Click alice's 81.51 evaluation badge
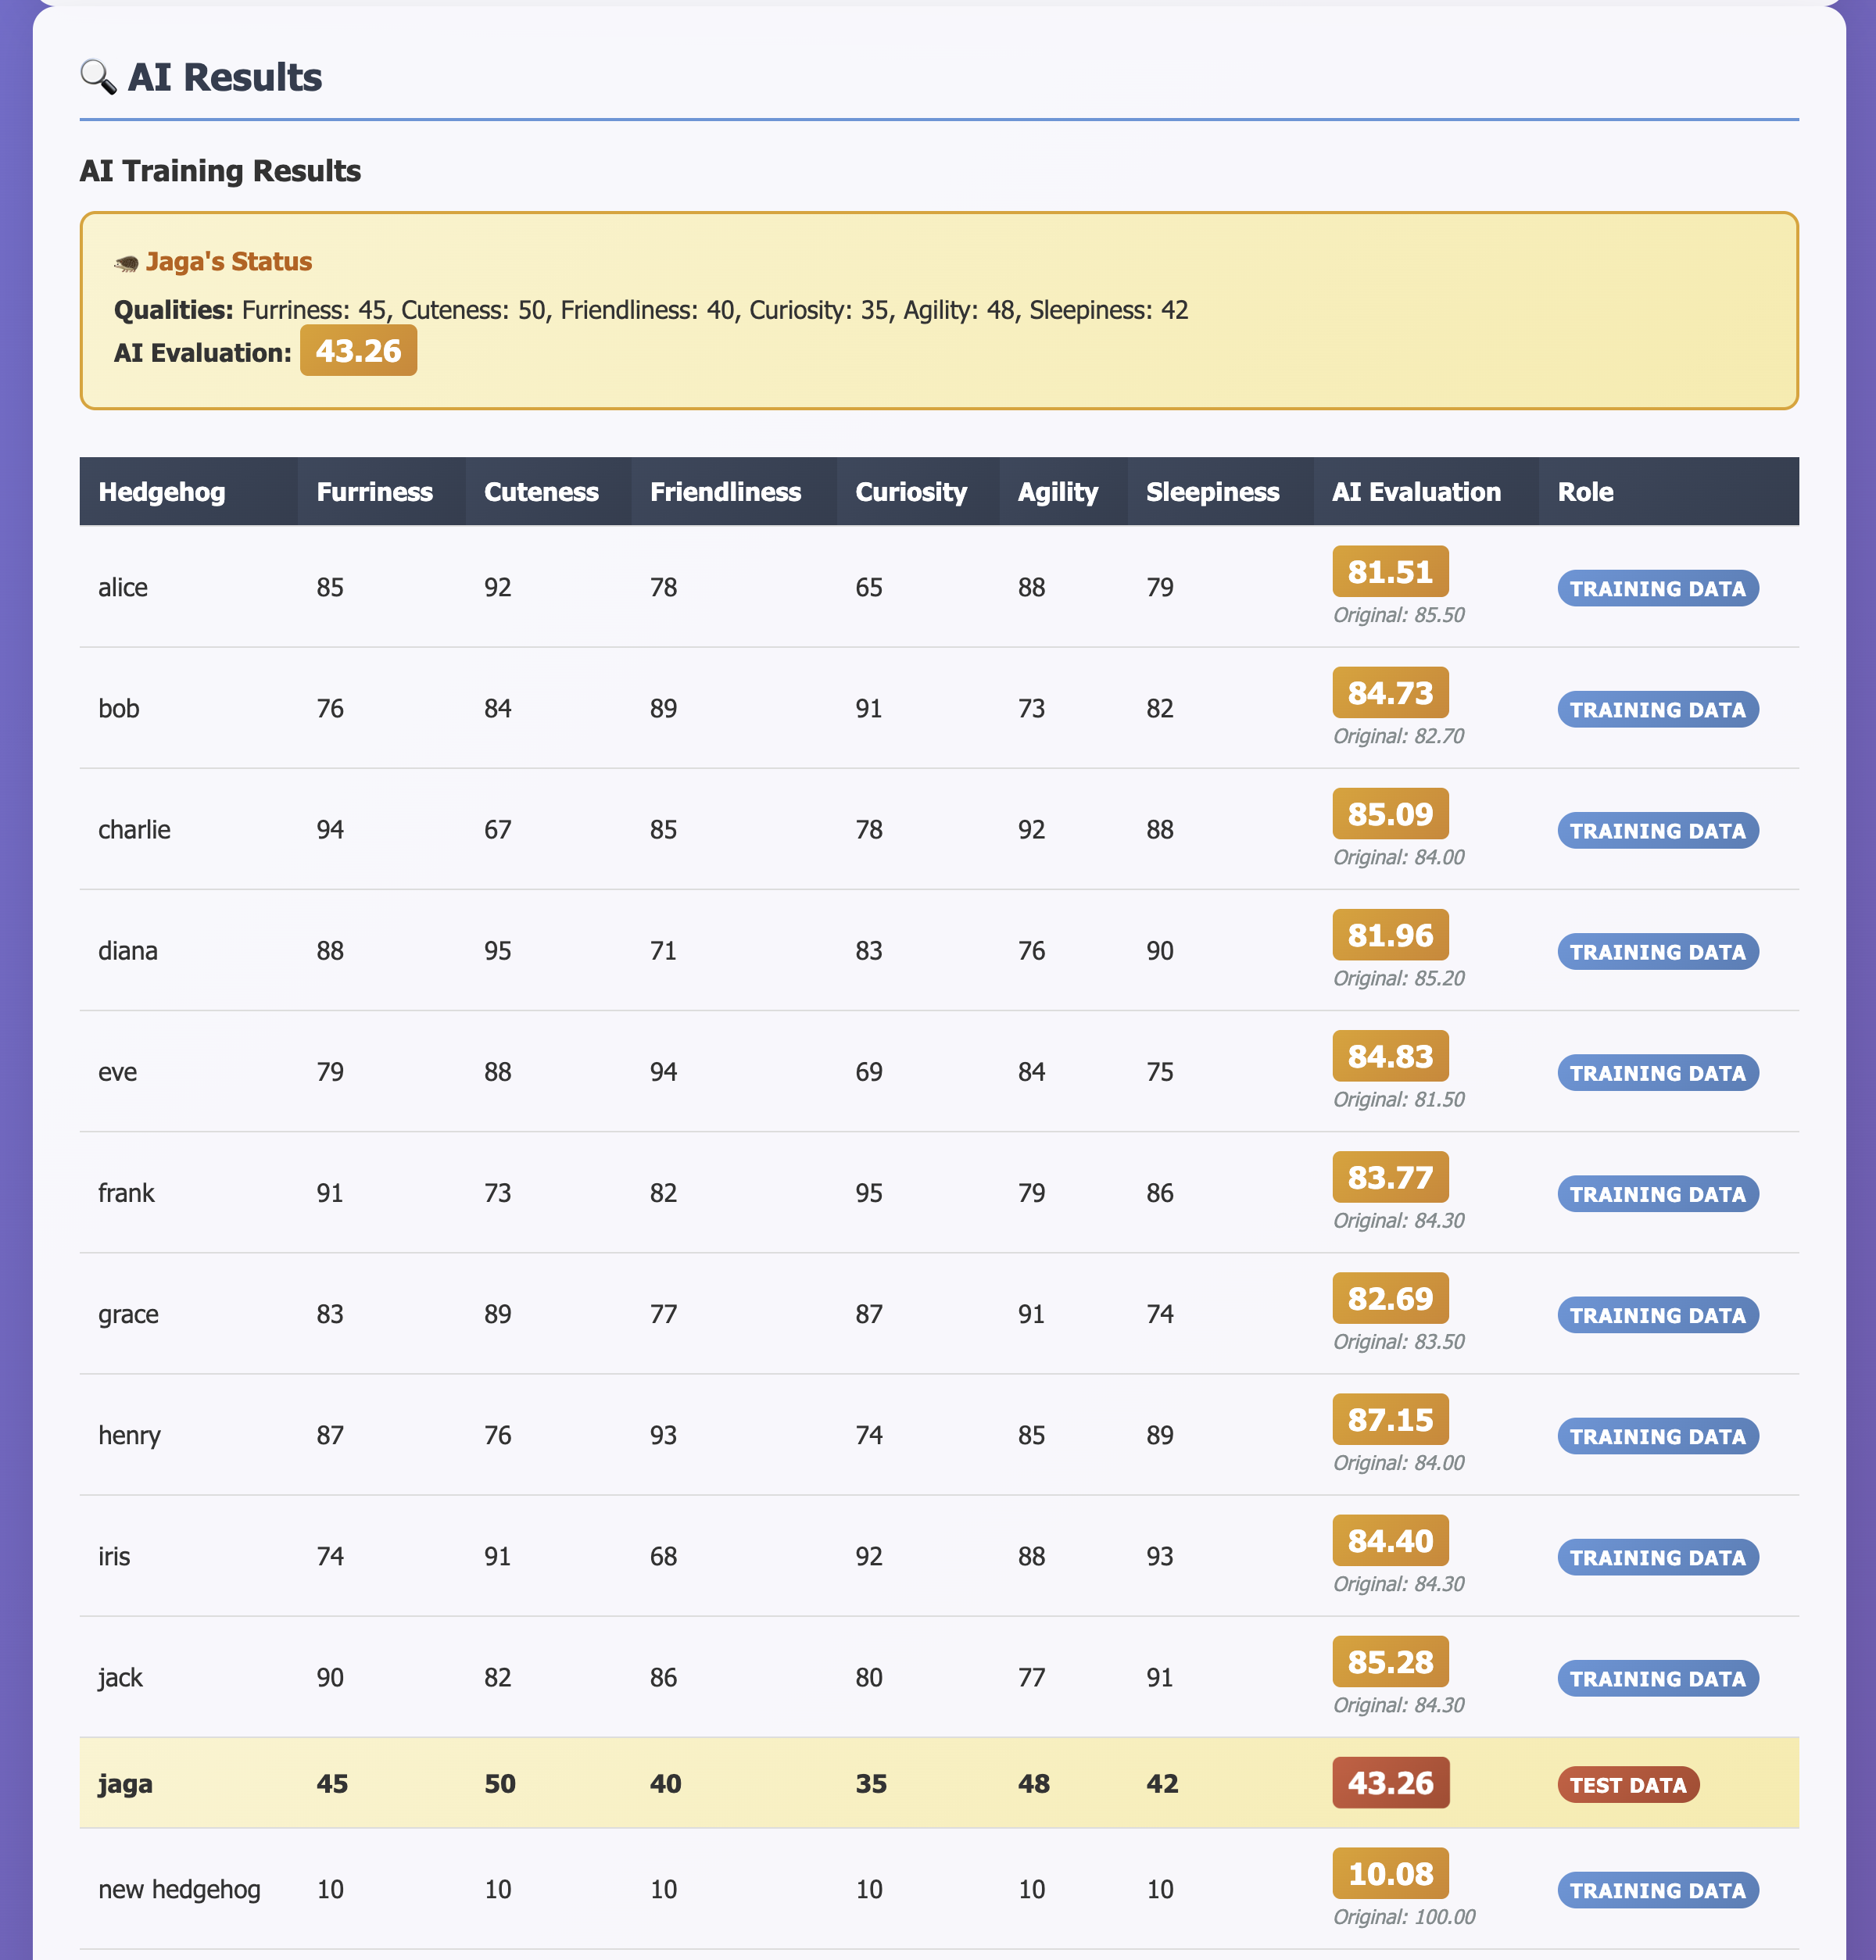 1389,572
